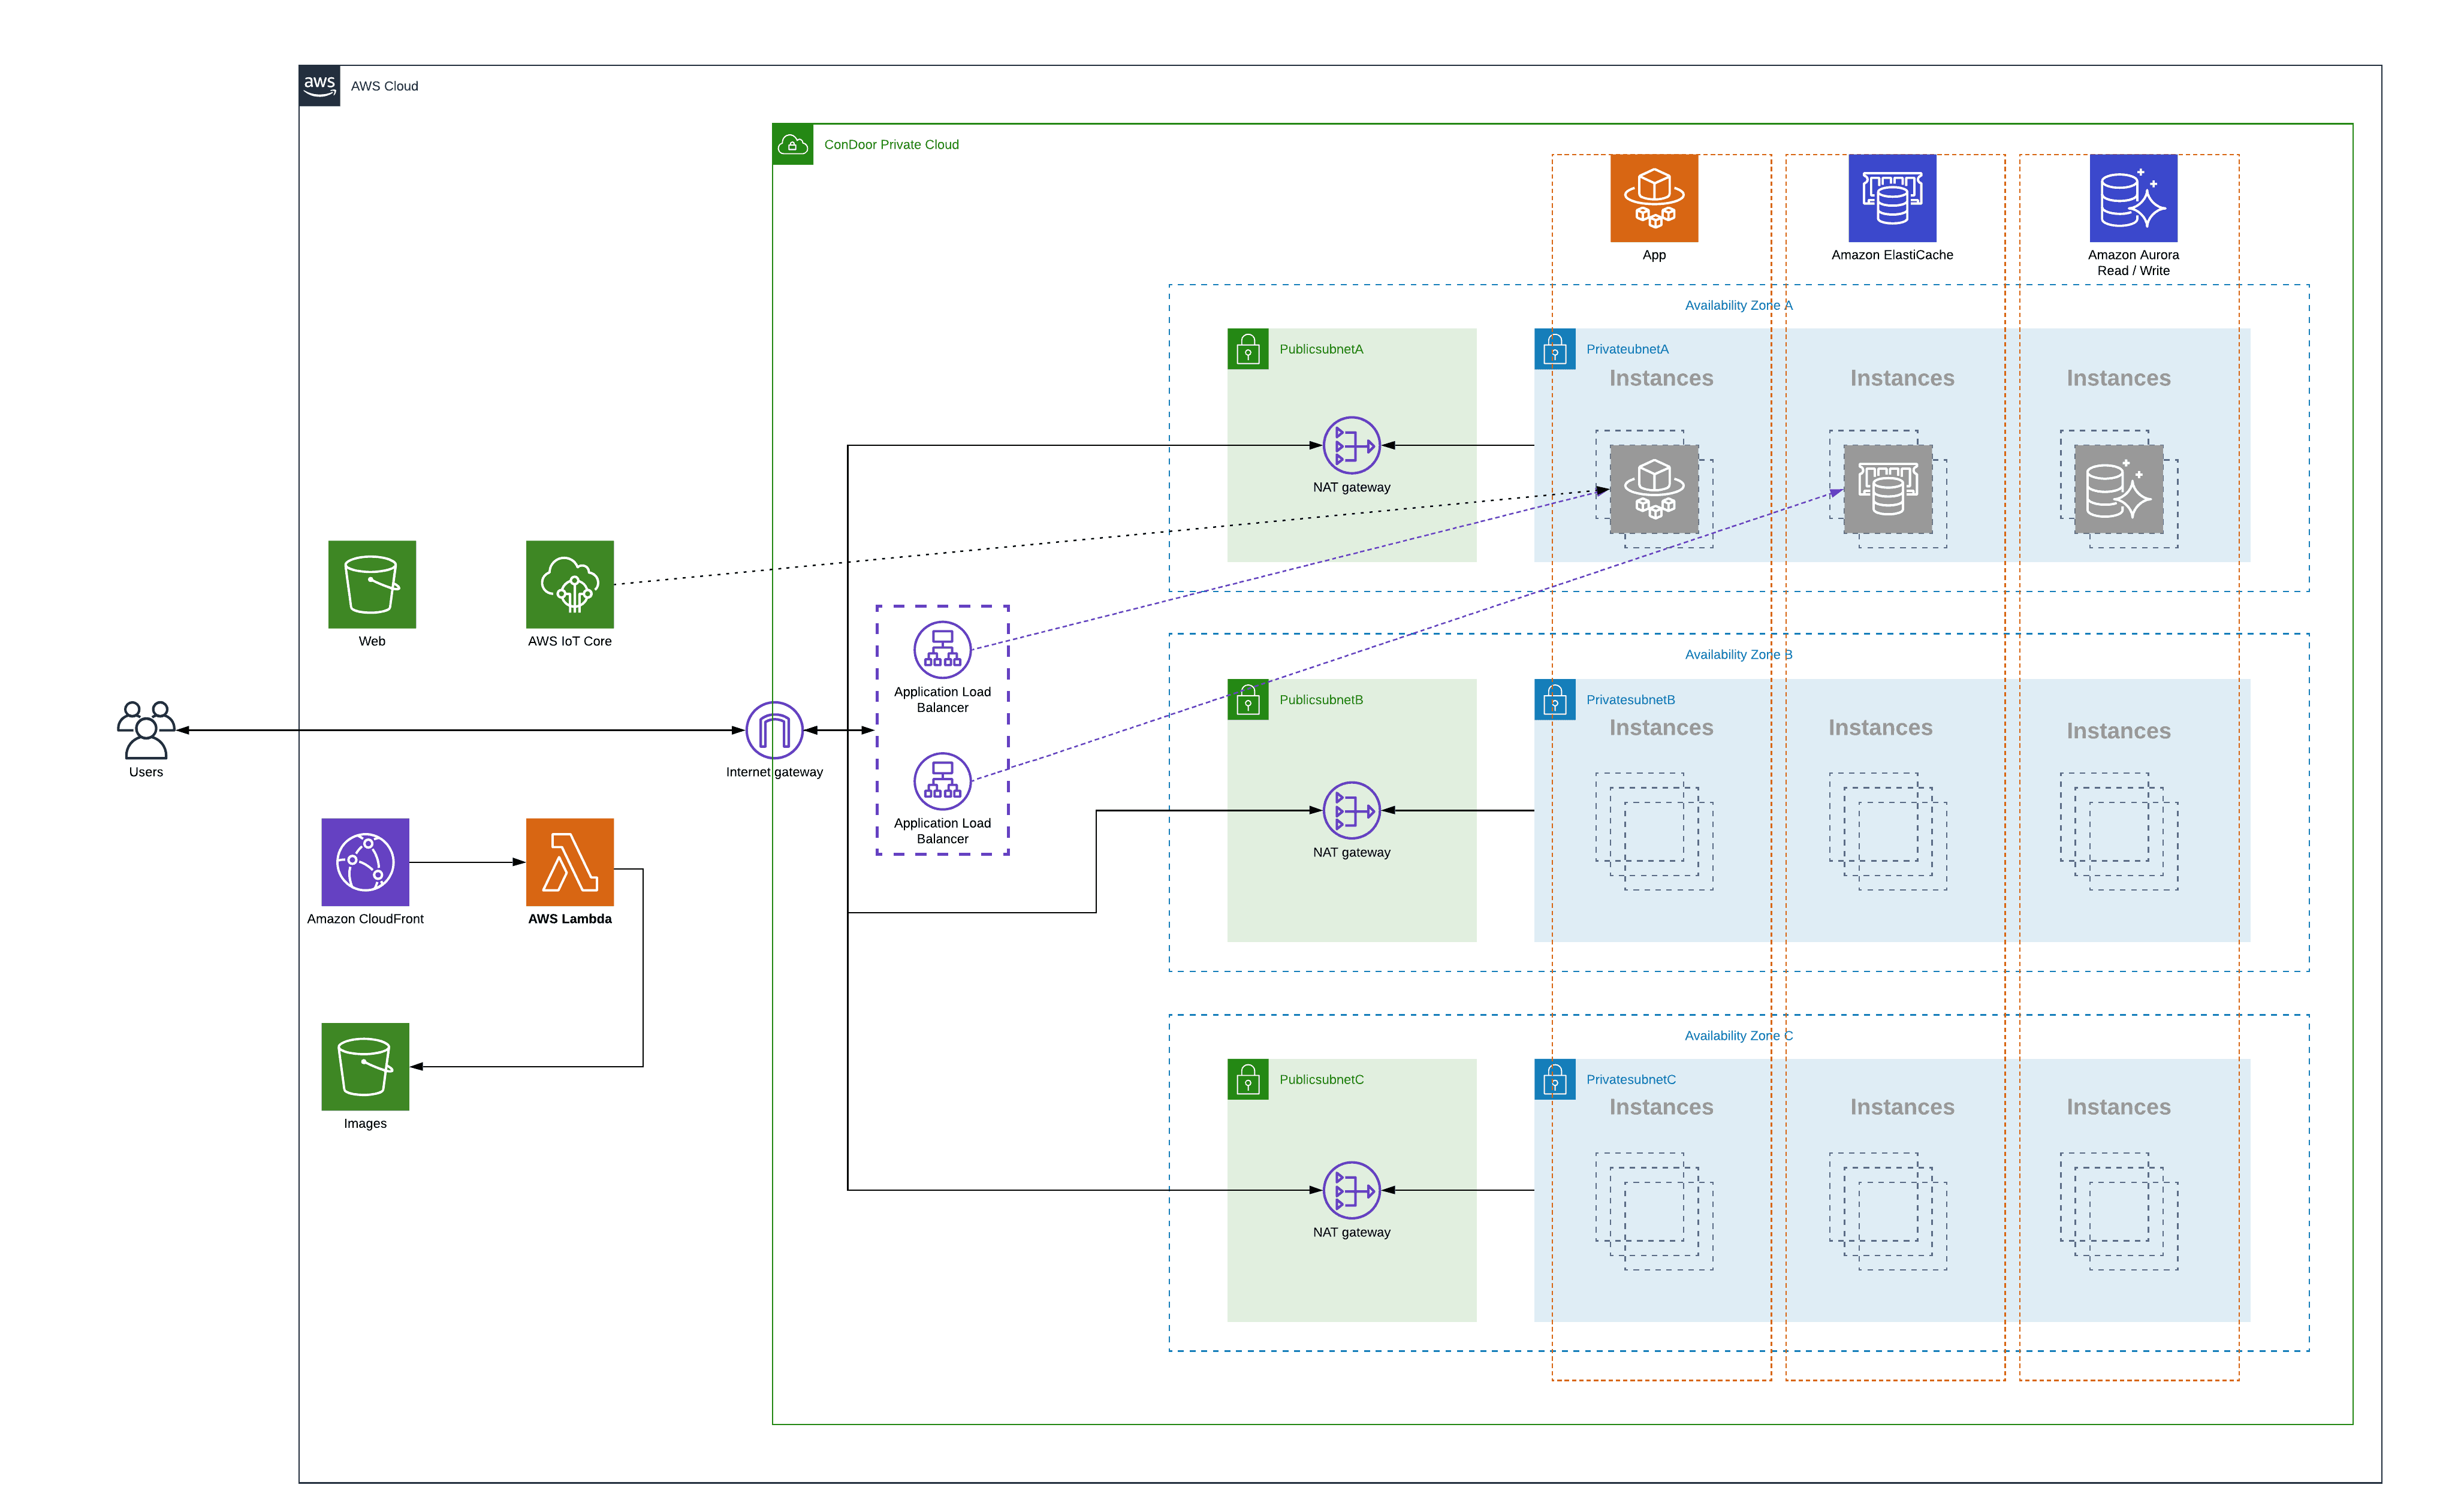The height and width of the screenshot is (1512, 2464).
Task: Select gray App instance icon in Zone A
Action: click(x=1654, y=489)
